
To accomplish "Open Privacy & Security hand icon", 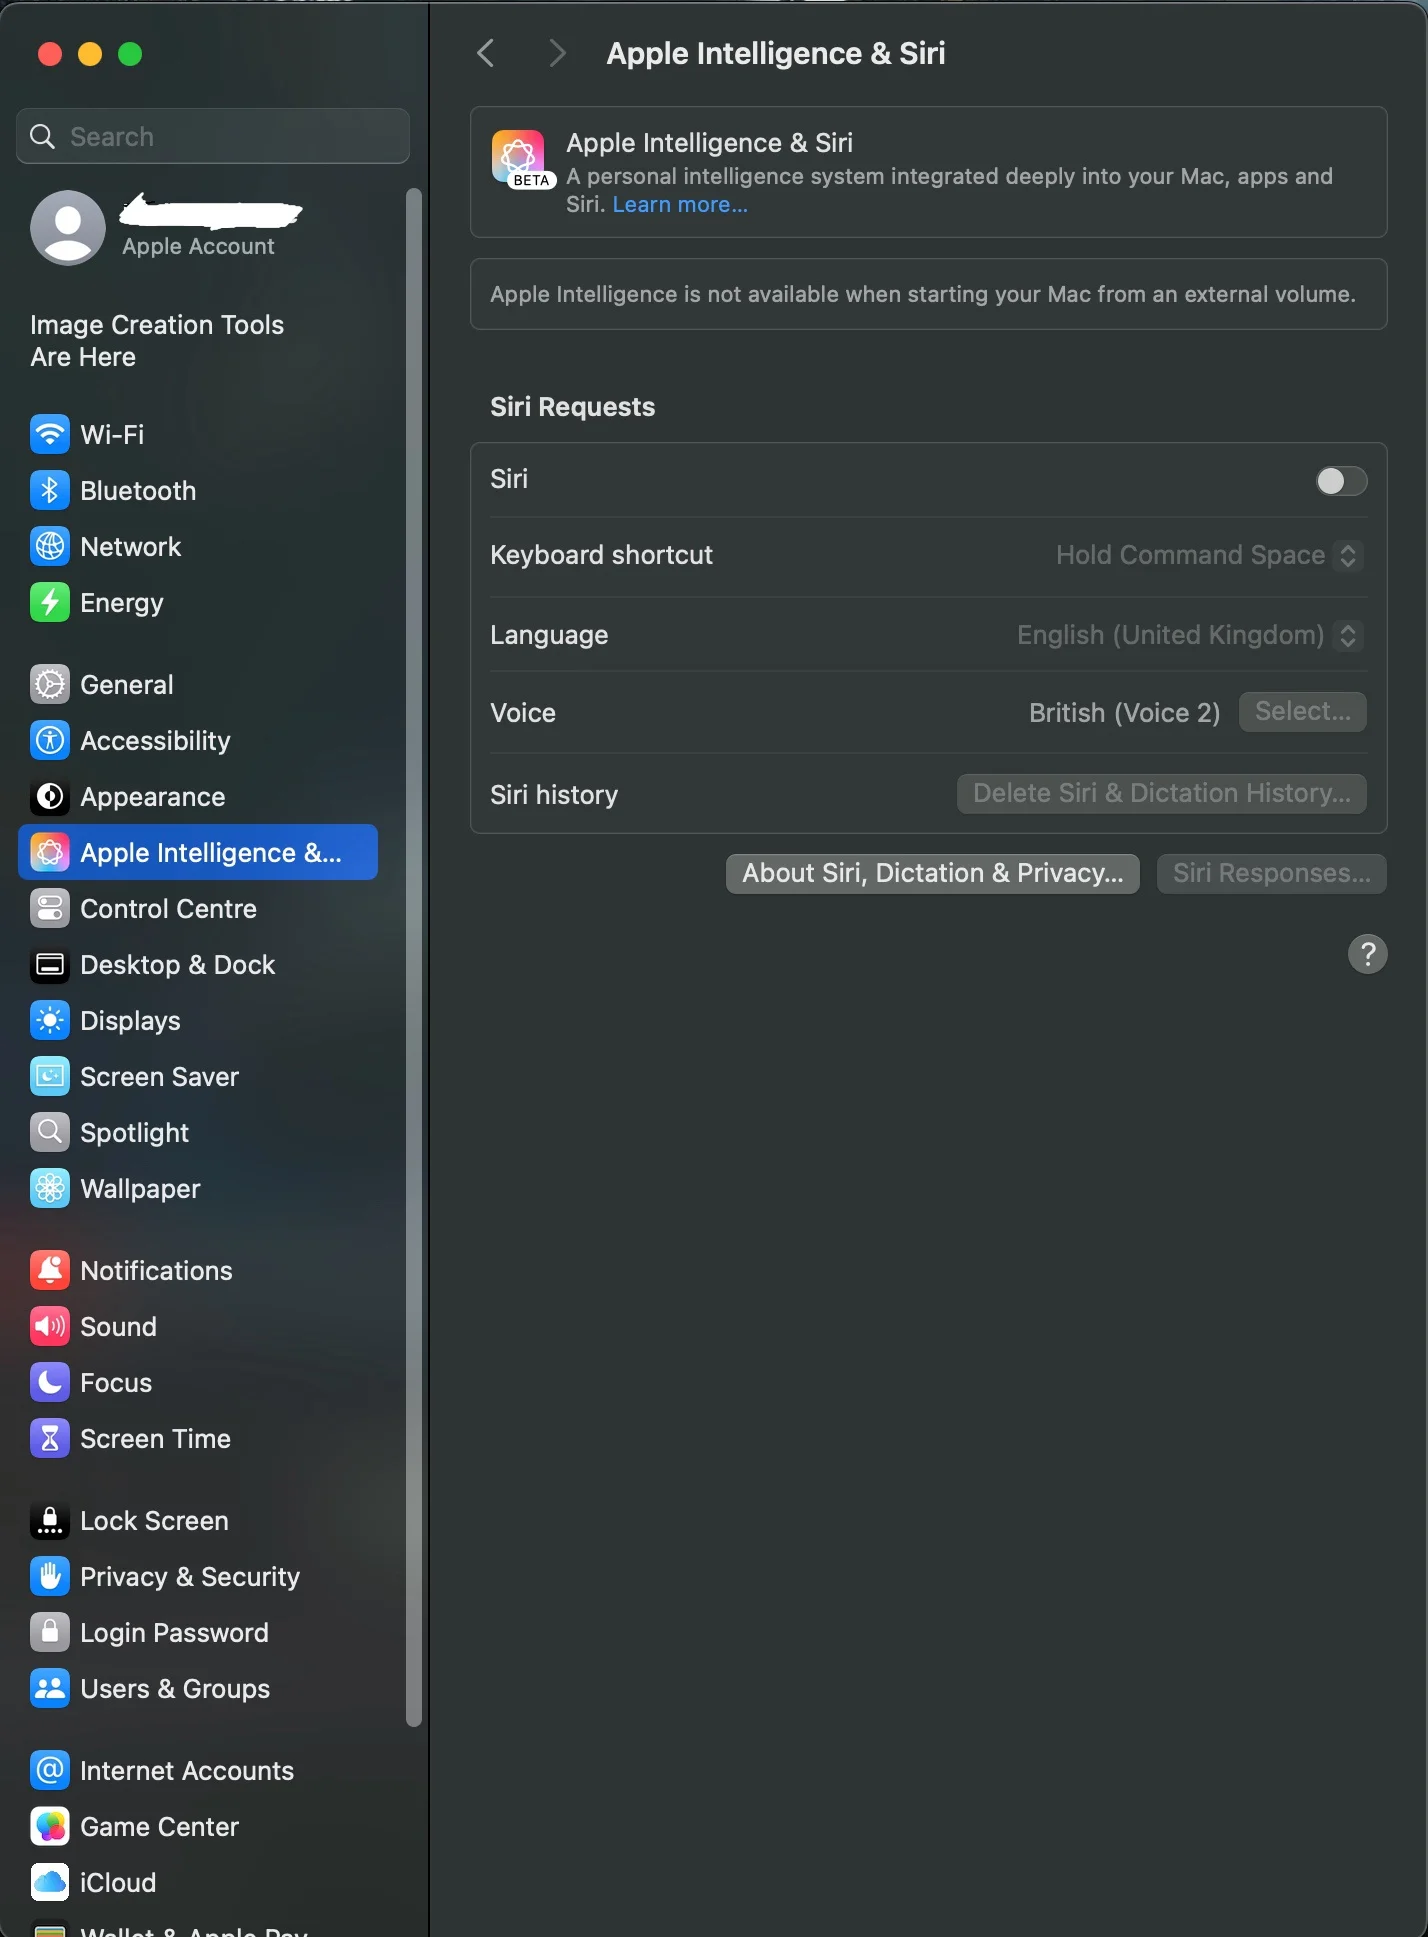I will [x=50, y=1576].
